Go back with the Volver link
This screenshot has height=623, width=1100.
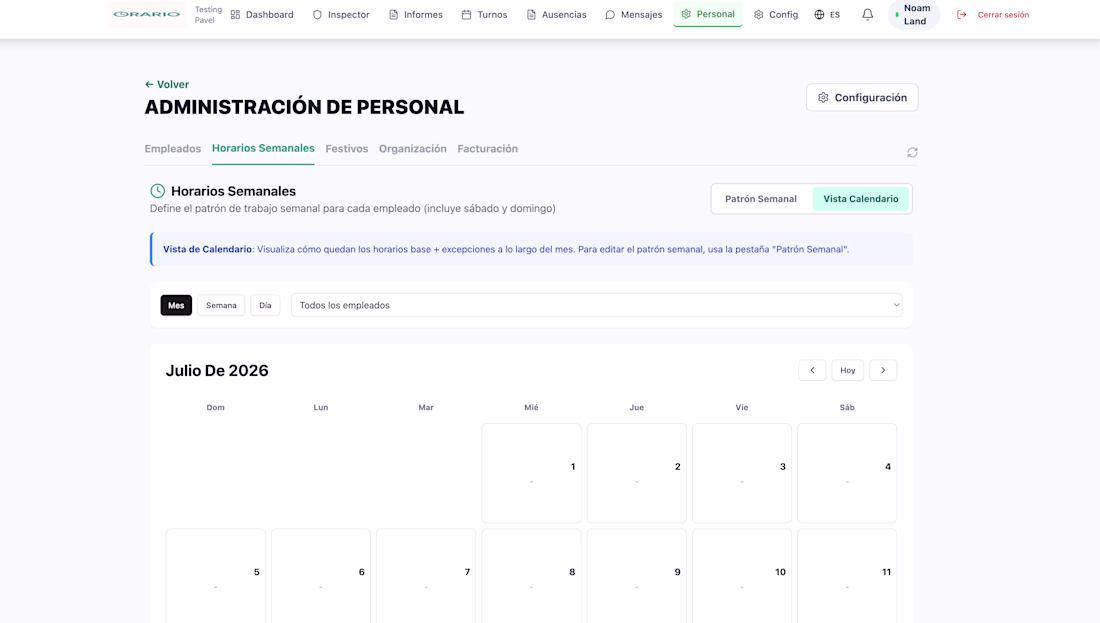click(x=167, y=84)
